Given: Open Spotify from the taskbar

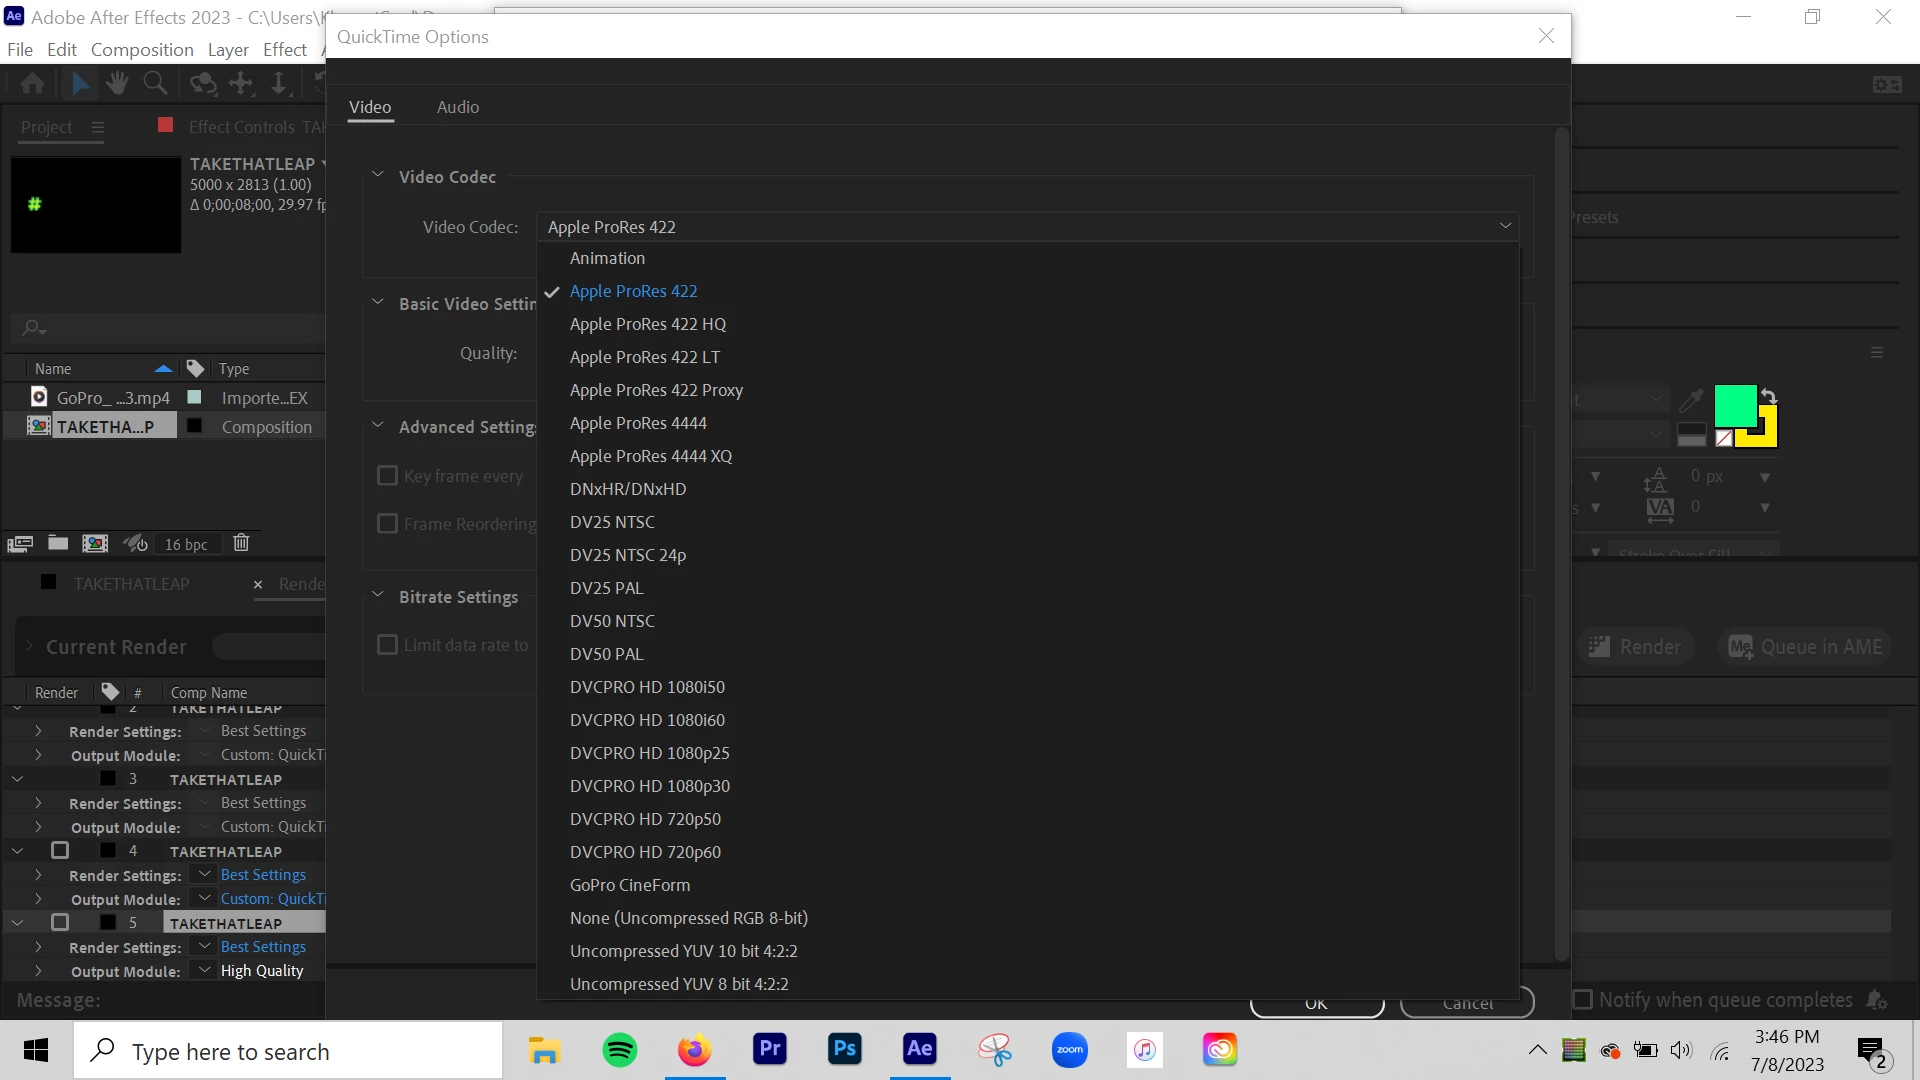Looking at the screenshot, I should [x=620, y=1050].
